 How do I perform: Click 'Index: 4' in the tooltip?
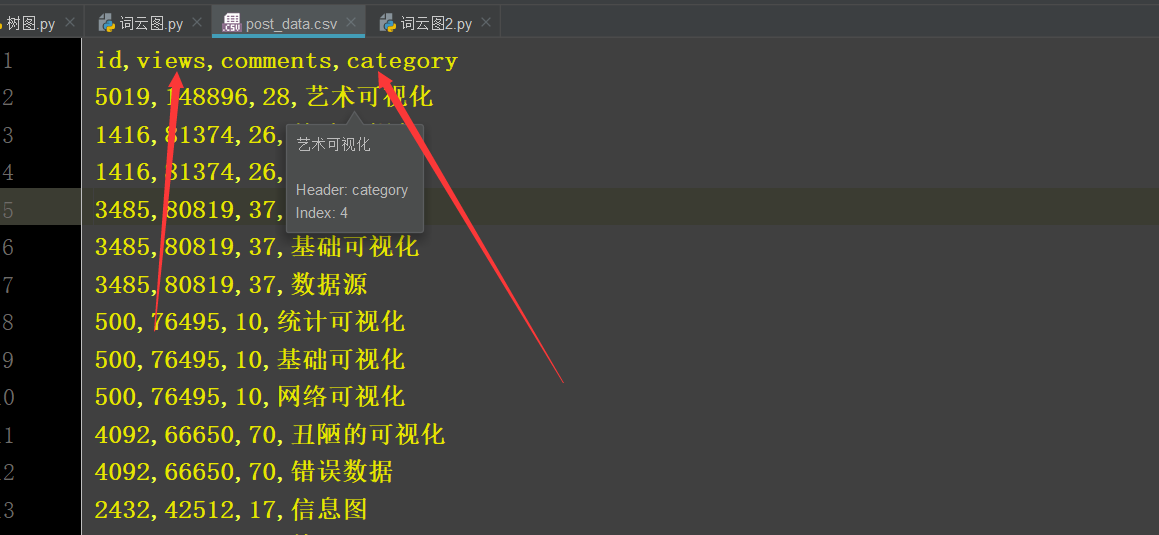tap(322, 213)
